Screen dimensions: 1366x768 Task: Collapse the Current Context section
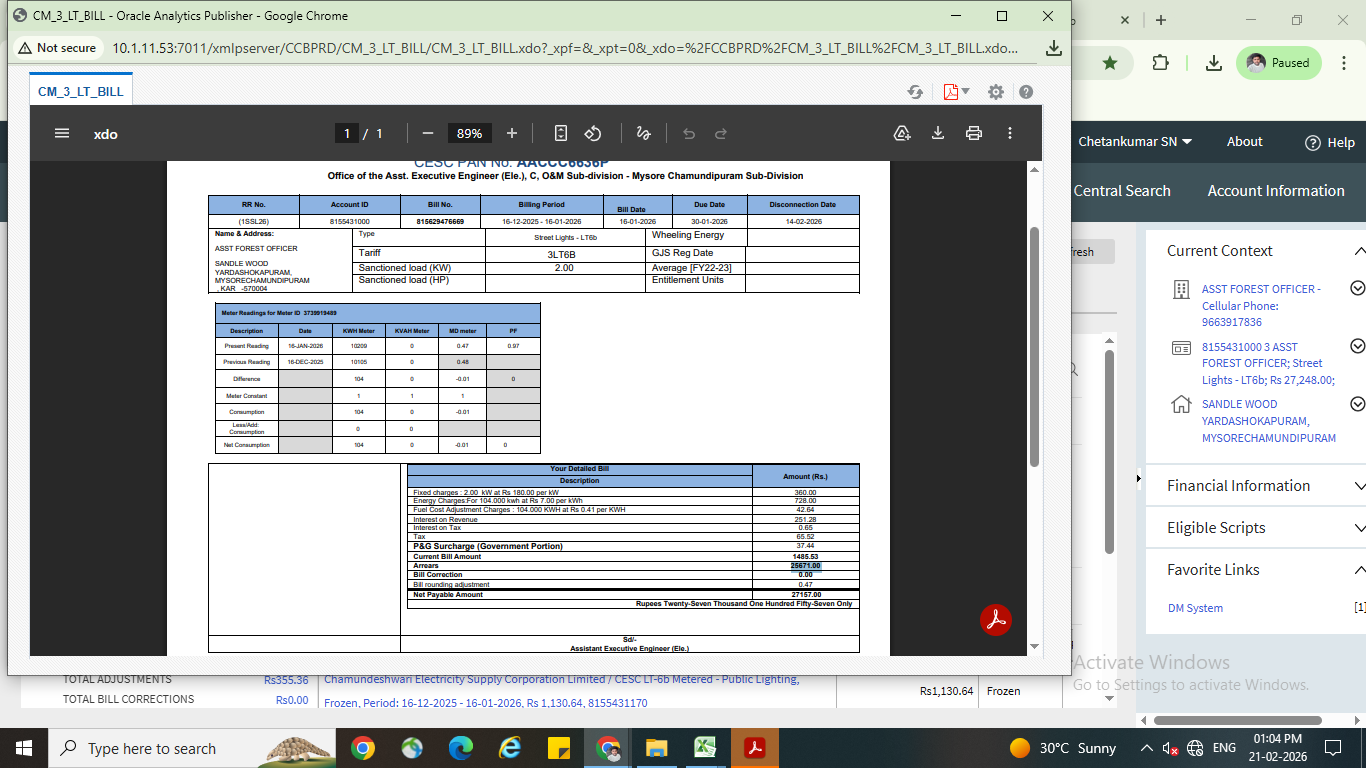(1358, 251)
